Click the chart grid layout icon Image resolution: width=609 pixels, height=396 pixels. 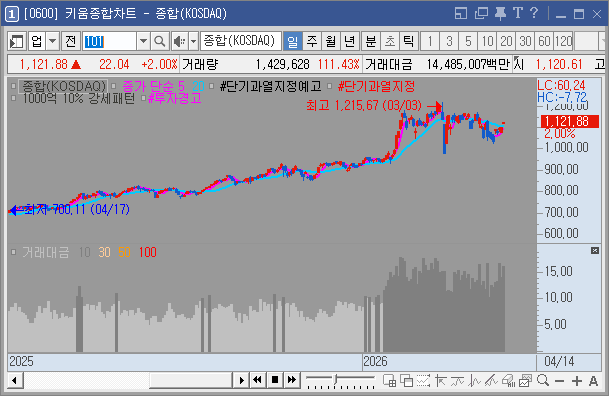click(x=390, y=381)
